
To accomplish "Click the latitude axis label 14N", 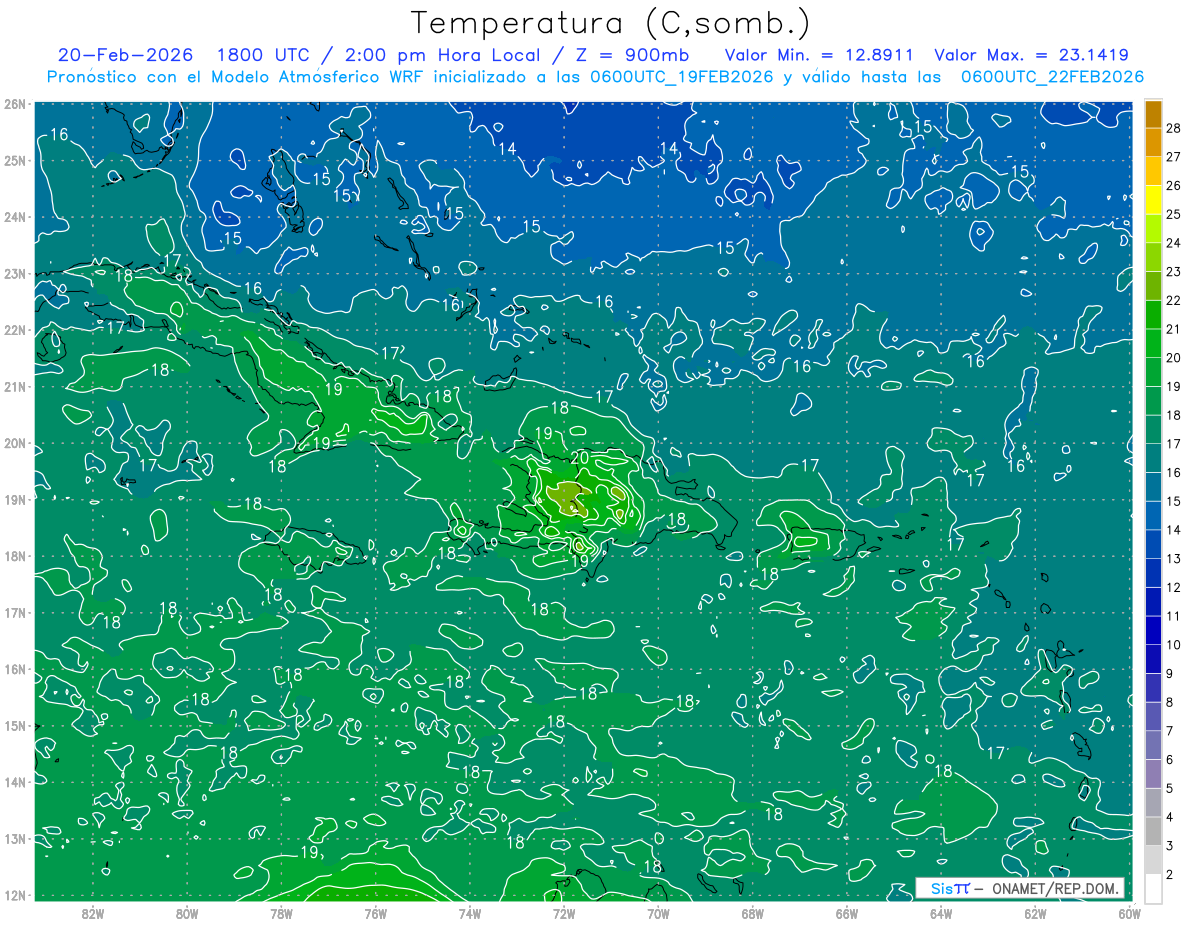I will (x=16, y=782).
